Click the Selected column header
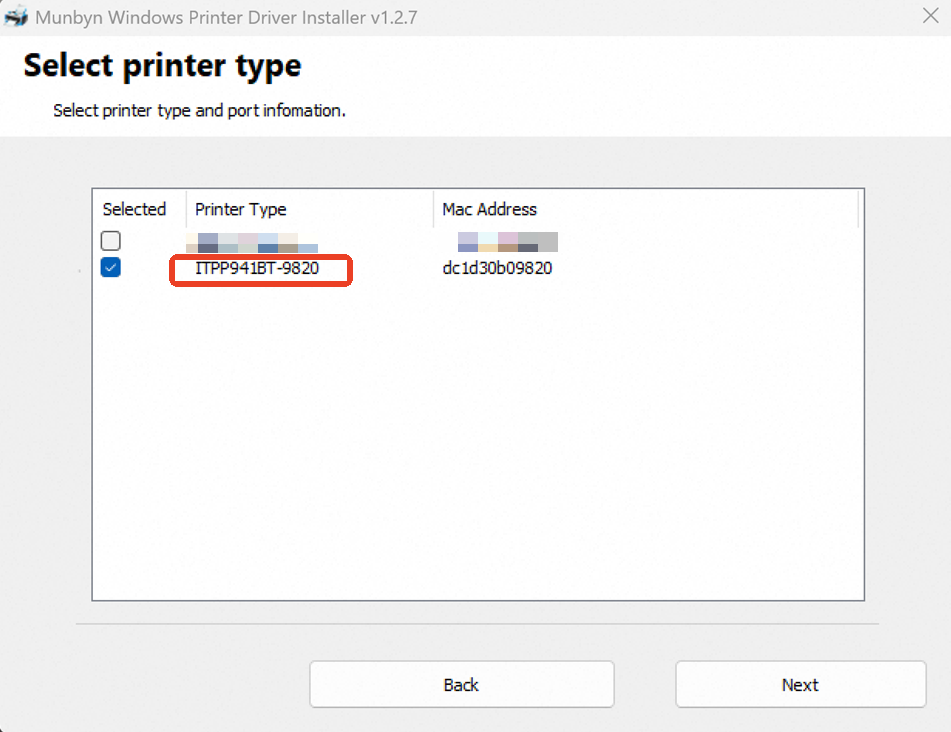The width and height of the screenshot is (951, 732). (134, 209)
